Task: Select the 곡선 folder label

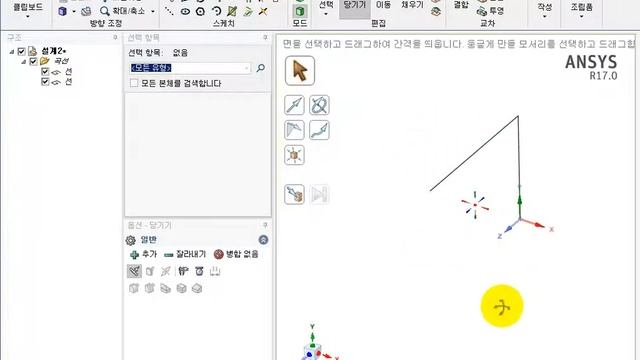Action: 61,62
